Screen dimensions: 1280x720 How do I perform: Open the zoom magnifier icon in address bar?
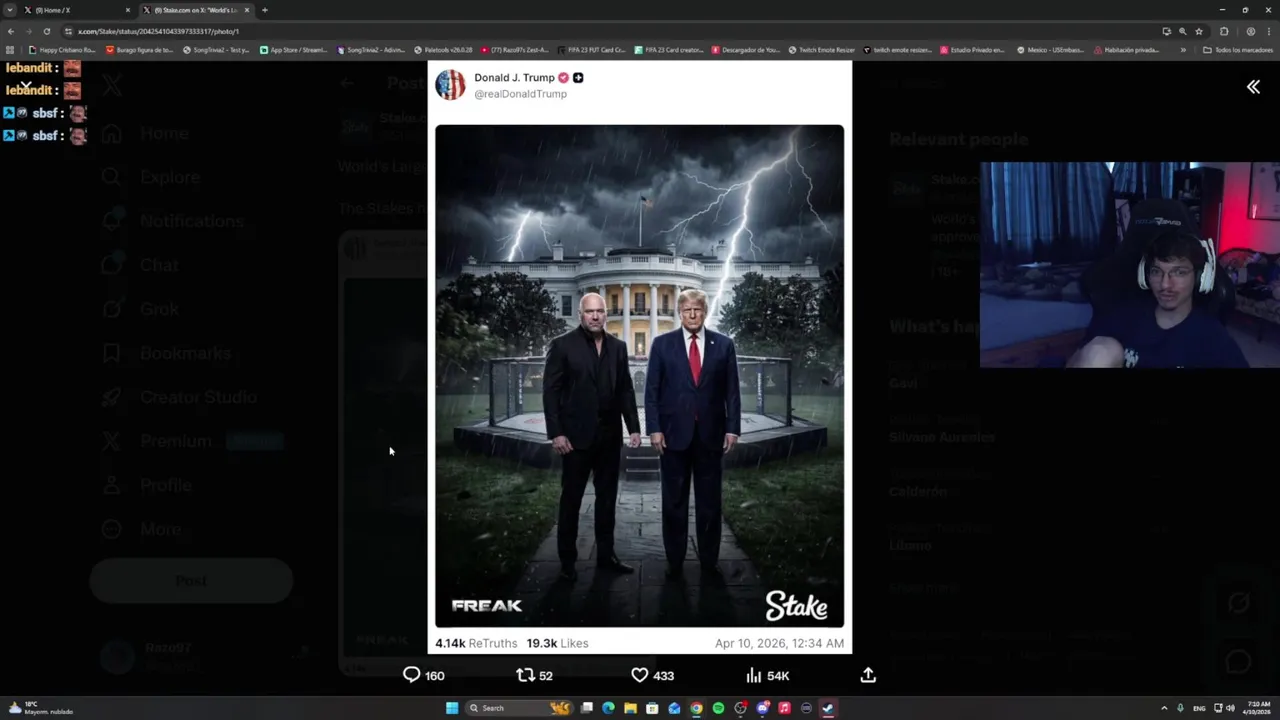click(x=1182, y=31)
